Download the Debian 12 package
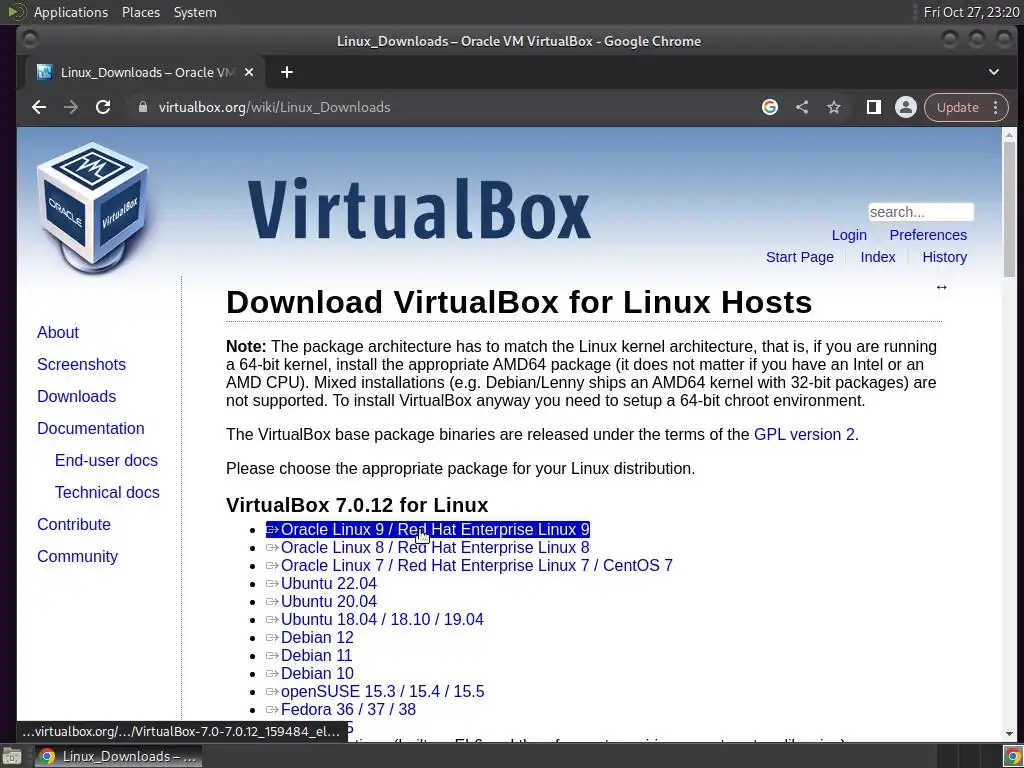The width and height of the screenshot is (1024, 768). [x=310, y=637]
